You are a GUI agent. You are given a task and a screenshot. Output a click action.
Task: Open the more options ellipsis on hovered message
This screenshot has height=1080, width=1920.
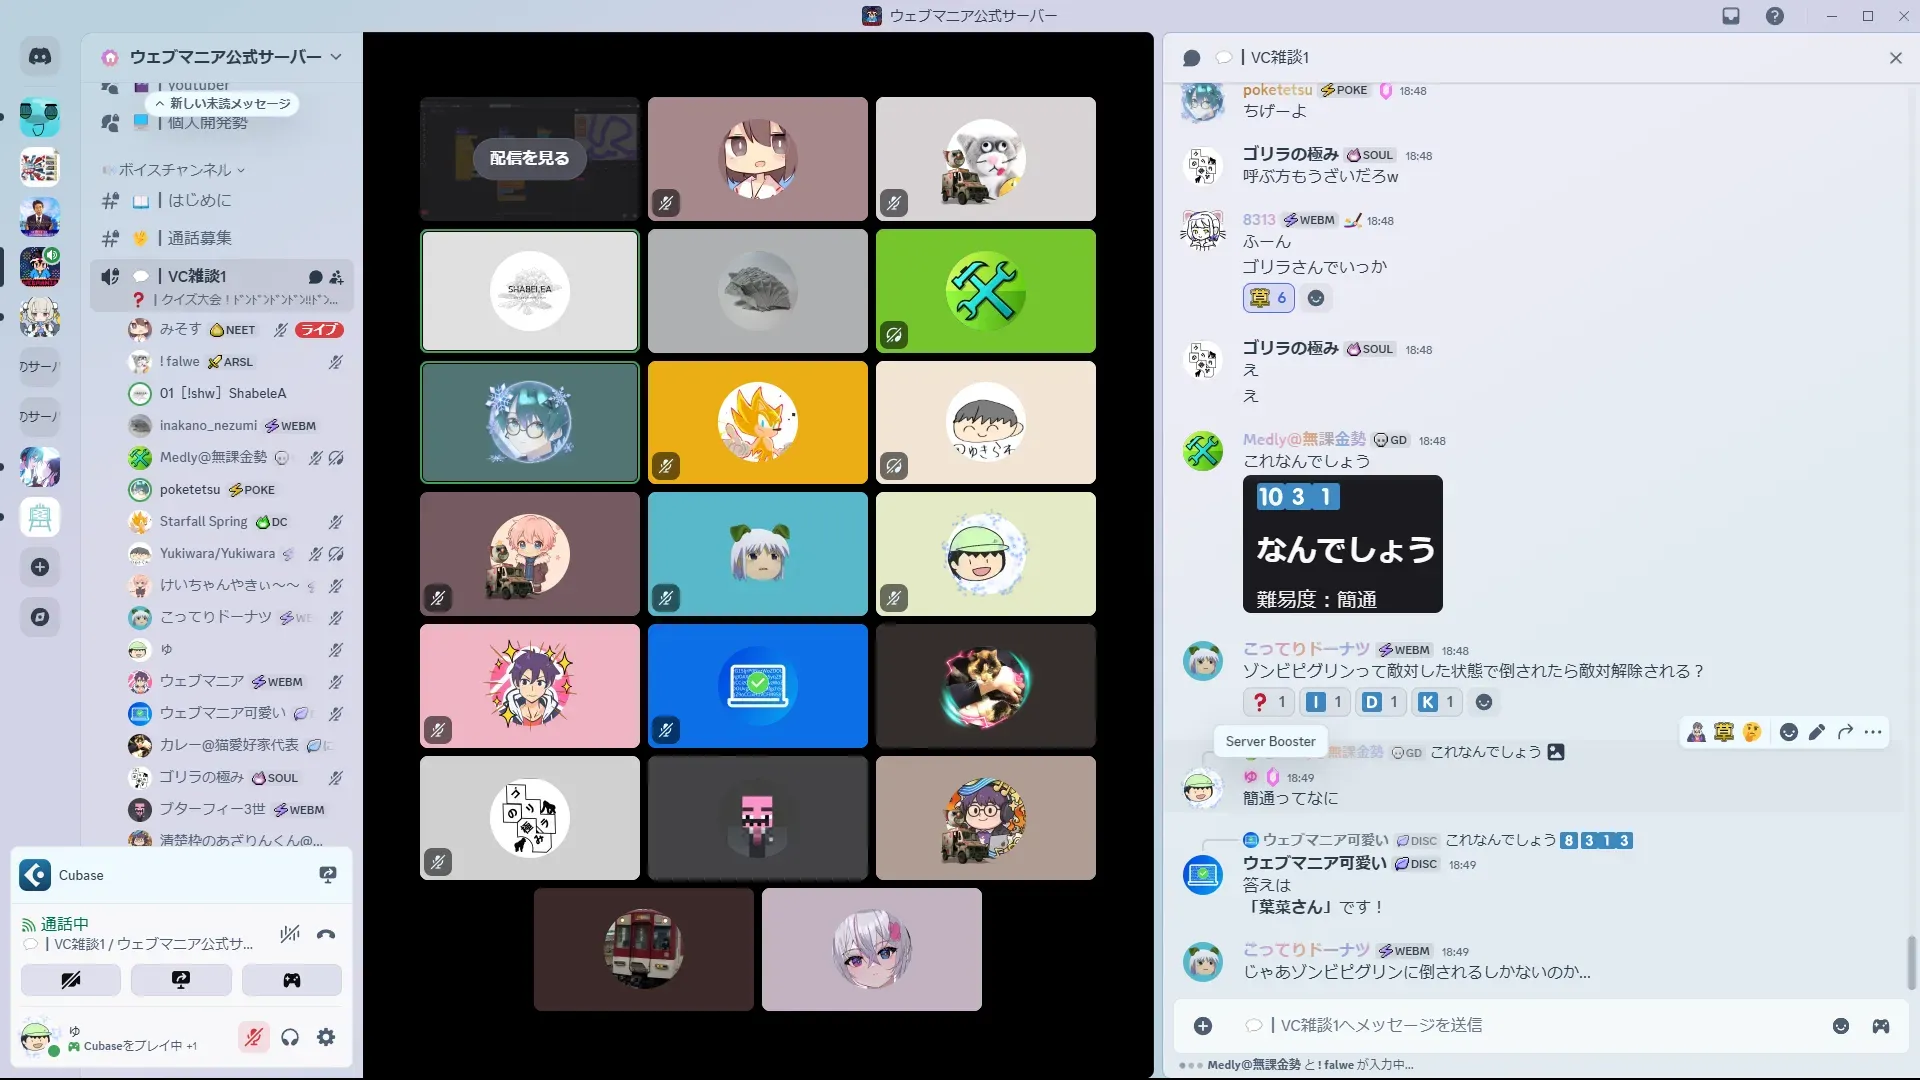pos(1873,732)
